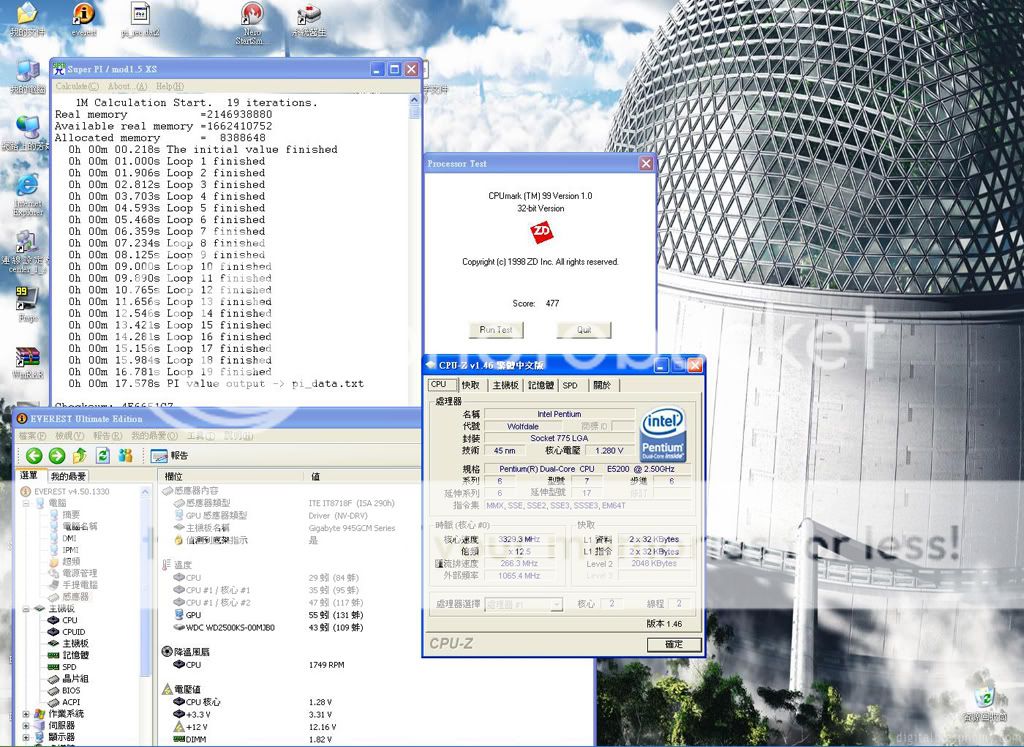Switch to 快取 tab in CPU-Z
The height and width of the screenshot is (747, 1024).
pyautogui.click(x=470, y=385)
